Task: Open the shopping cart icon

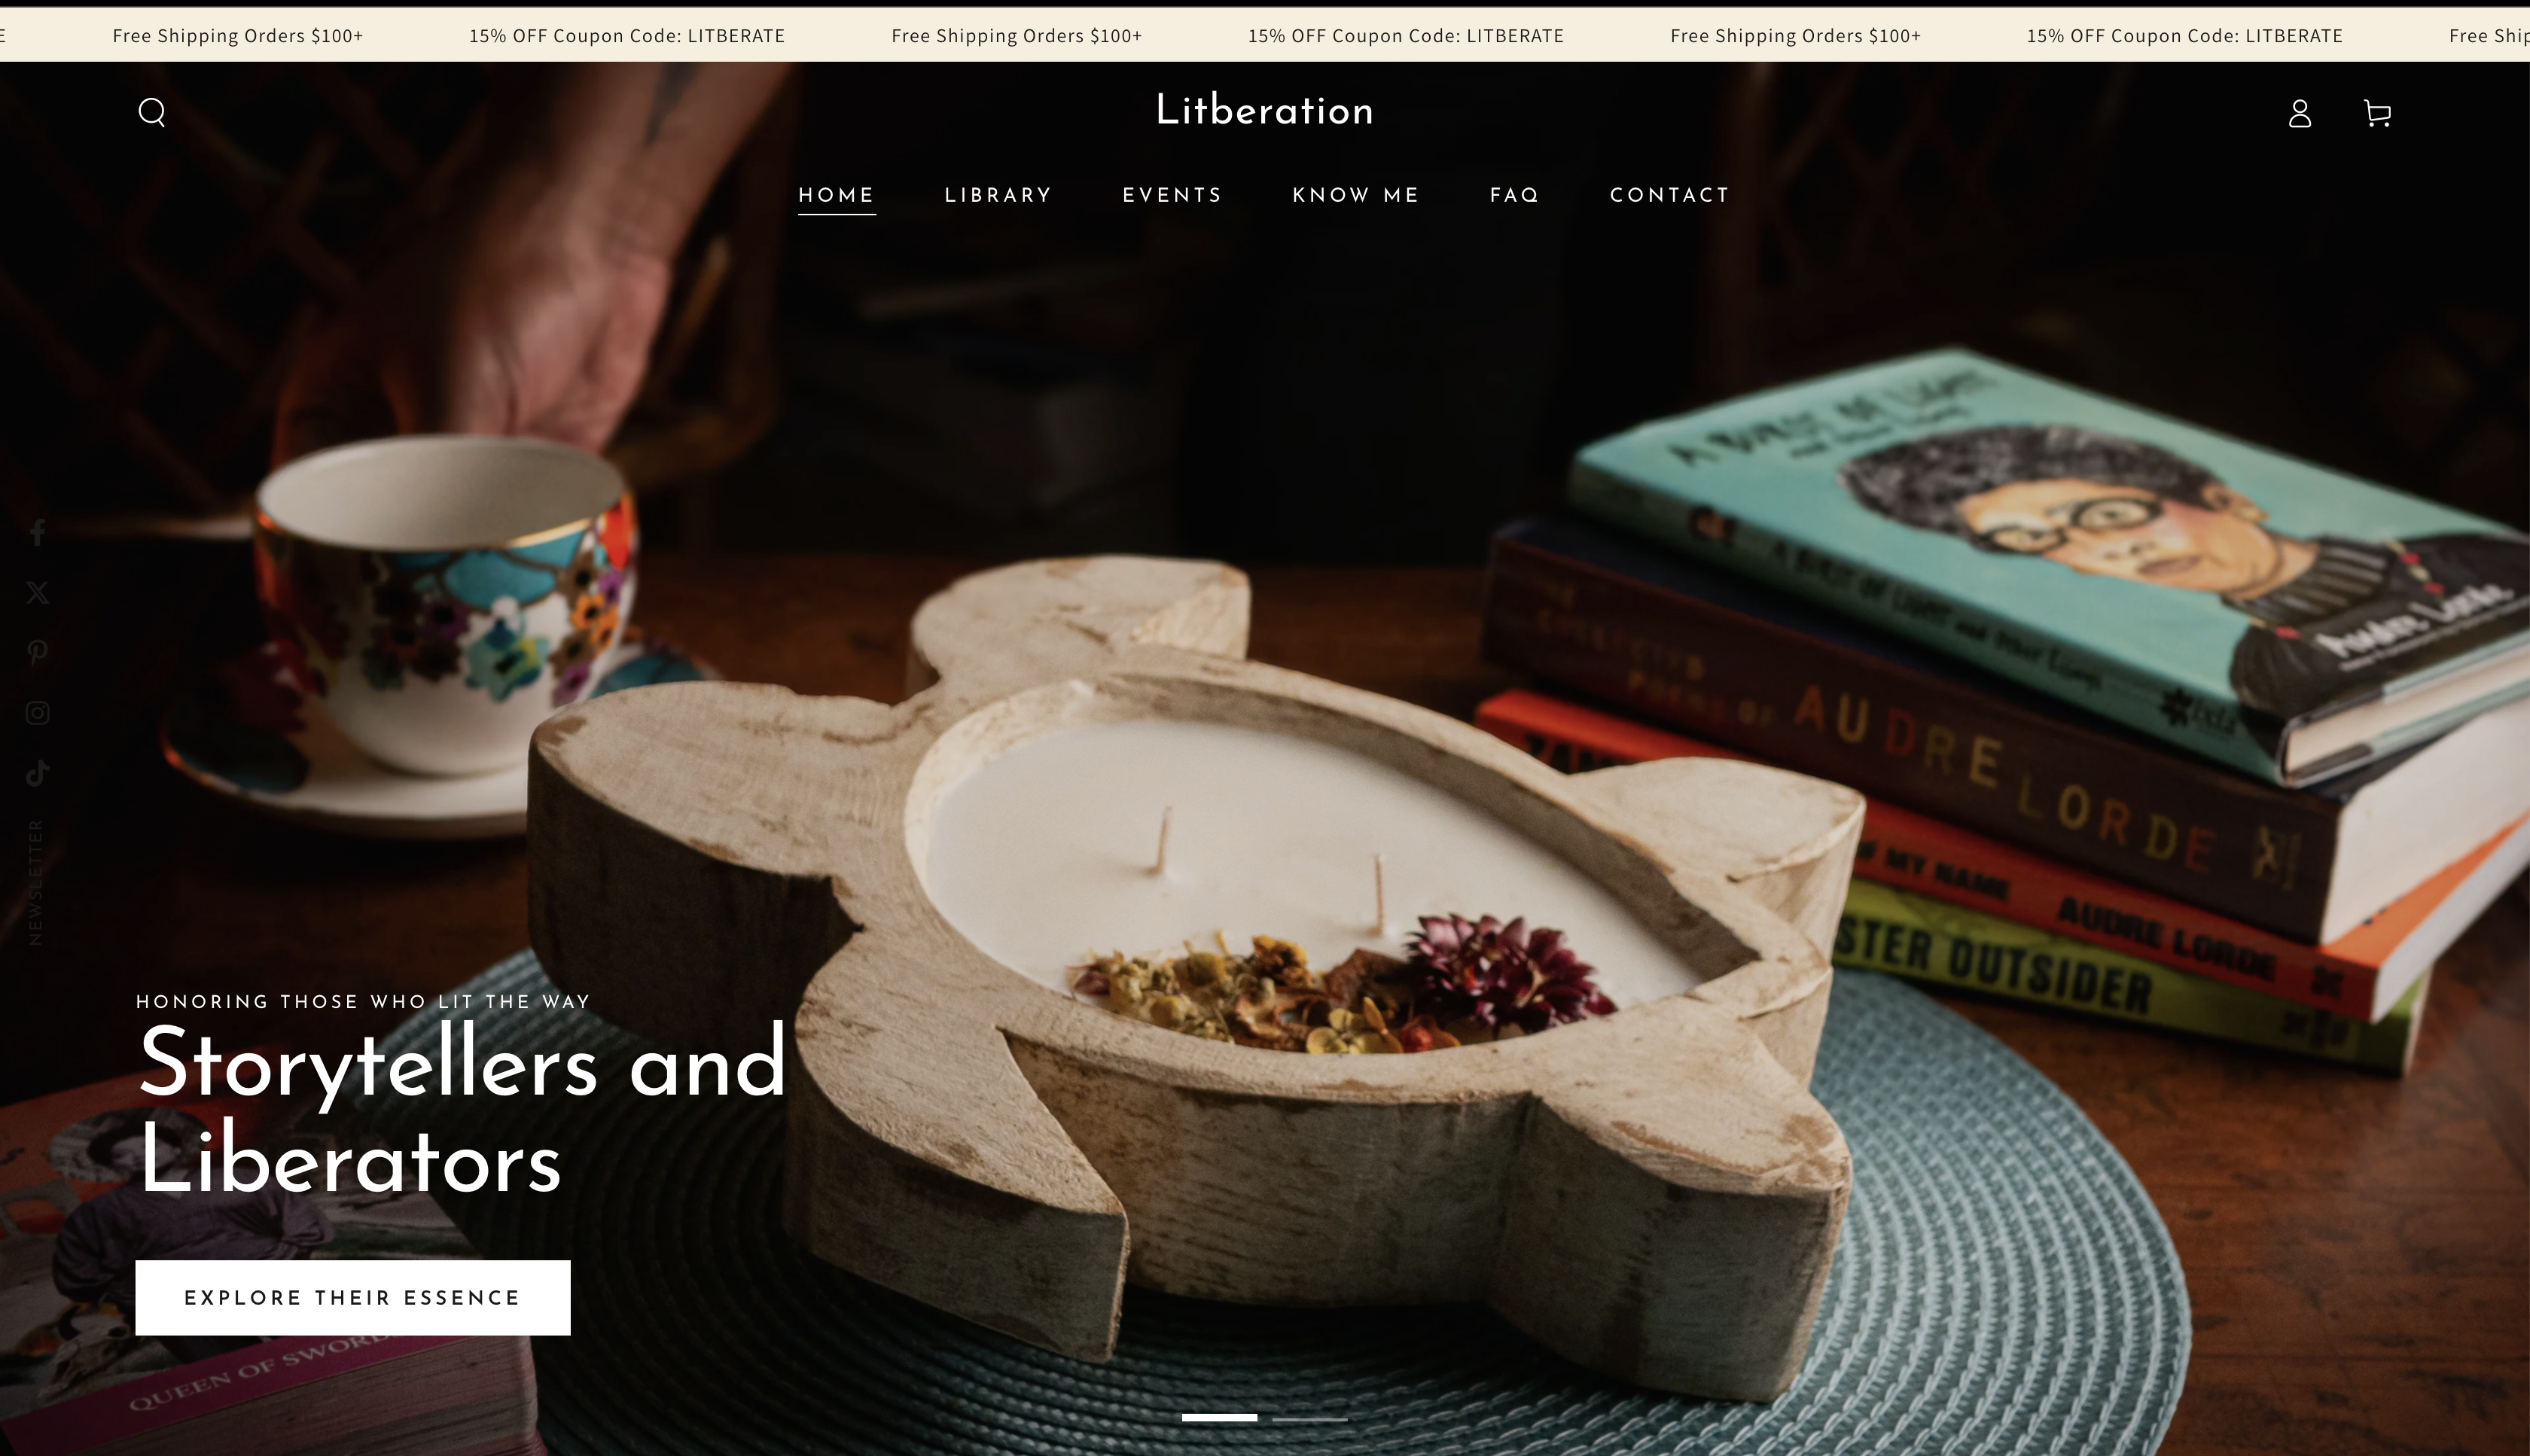Action: 2377,113
